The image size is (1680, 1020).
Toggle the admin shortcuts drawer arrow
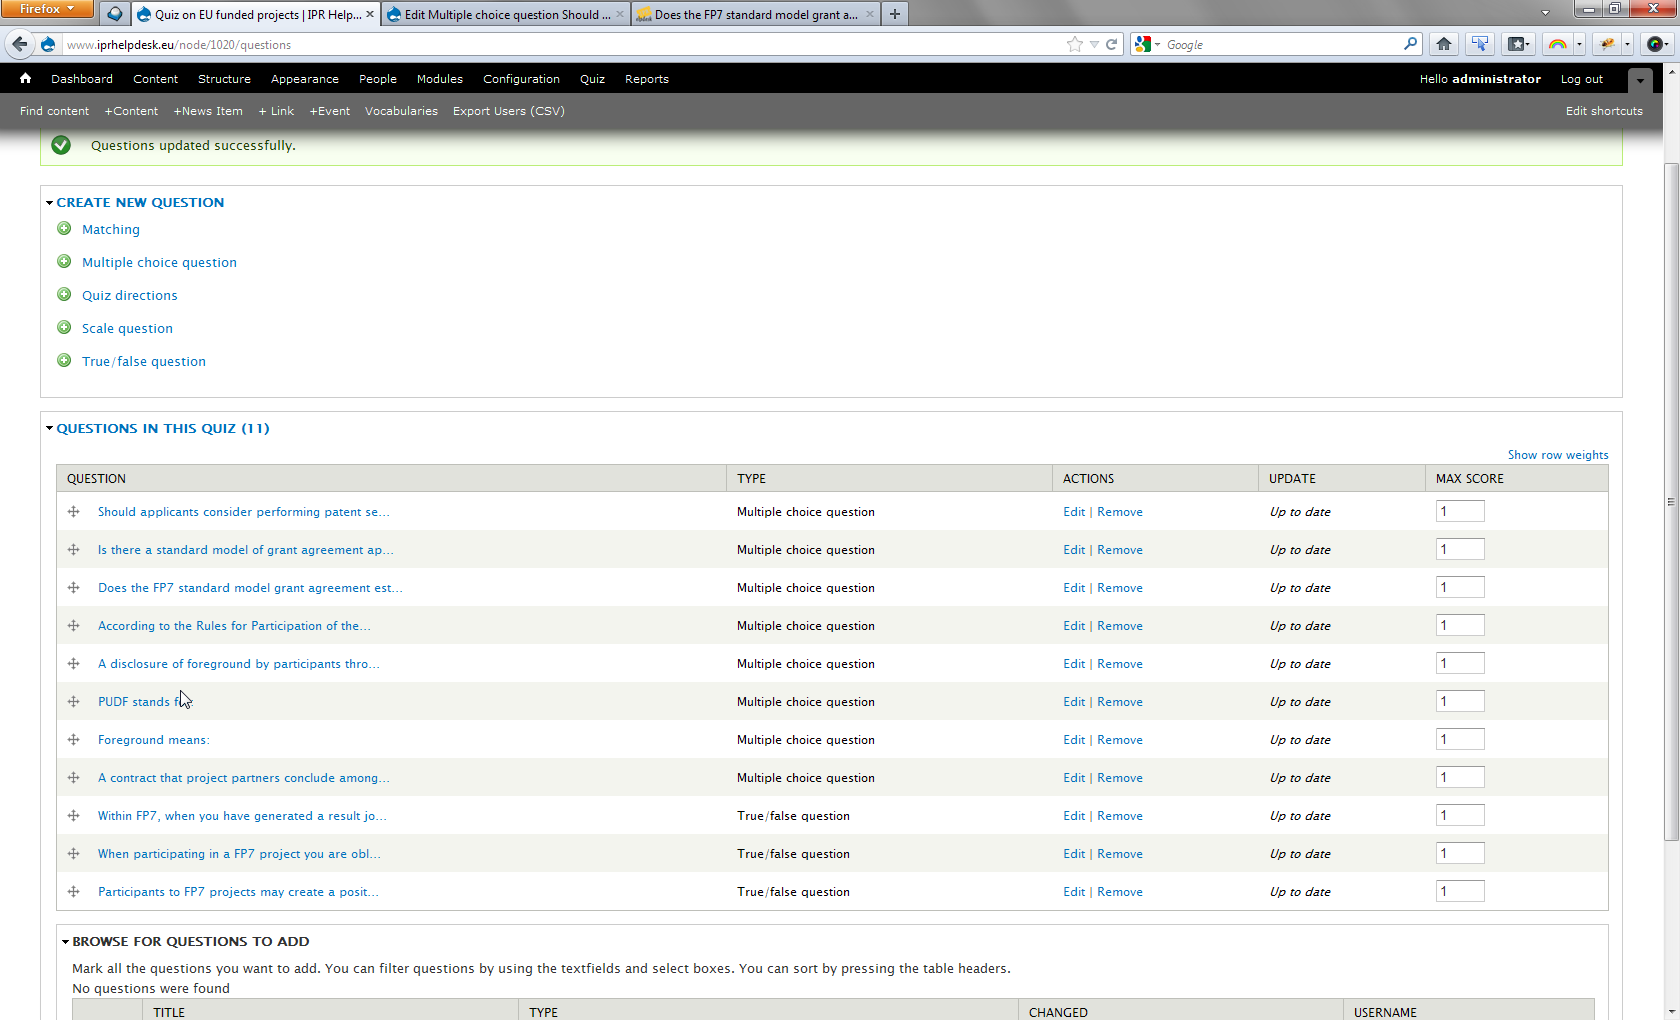pos(1640,80)
